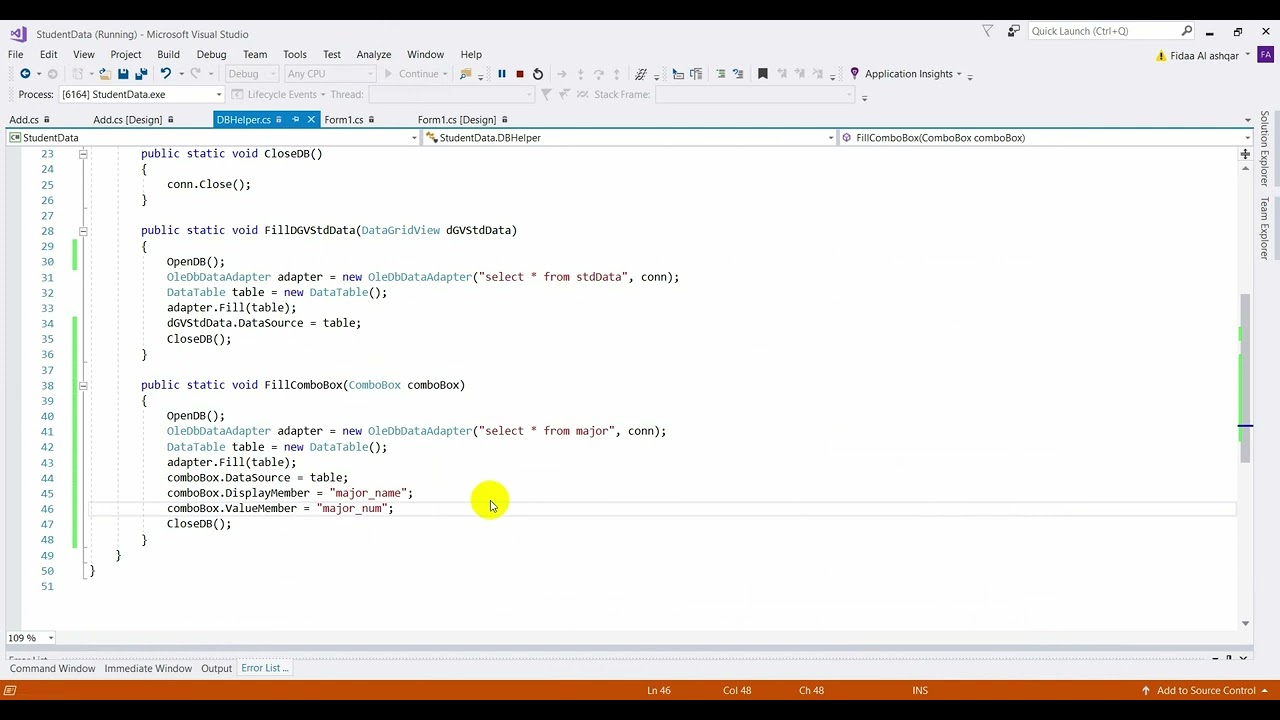
Task: Open the File menu
Action: click(x=16, y=55)
